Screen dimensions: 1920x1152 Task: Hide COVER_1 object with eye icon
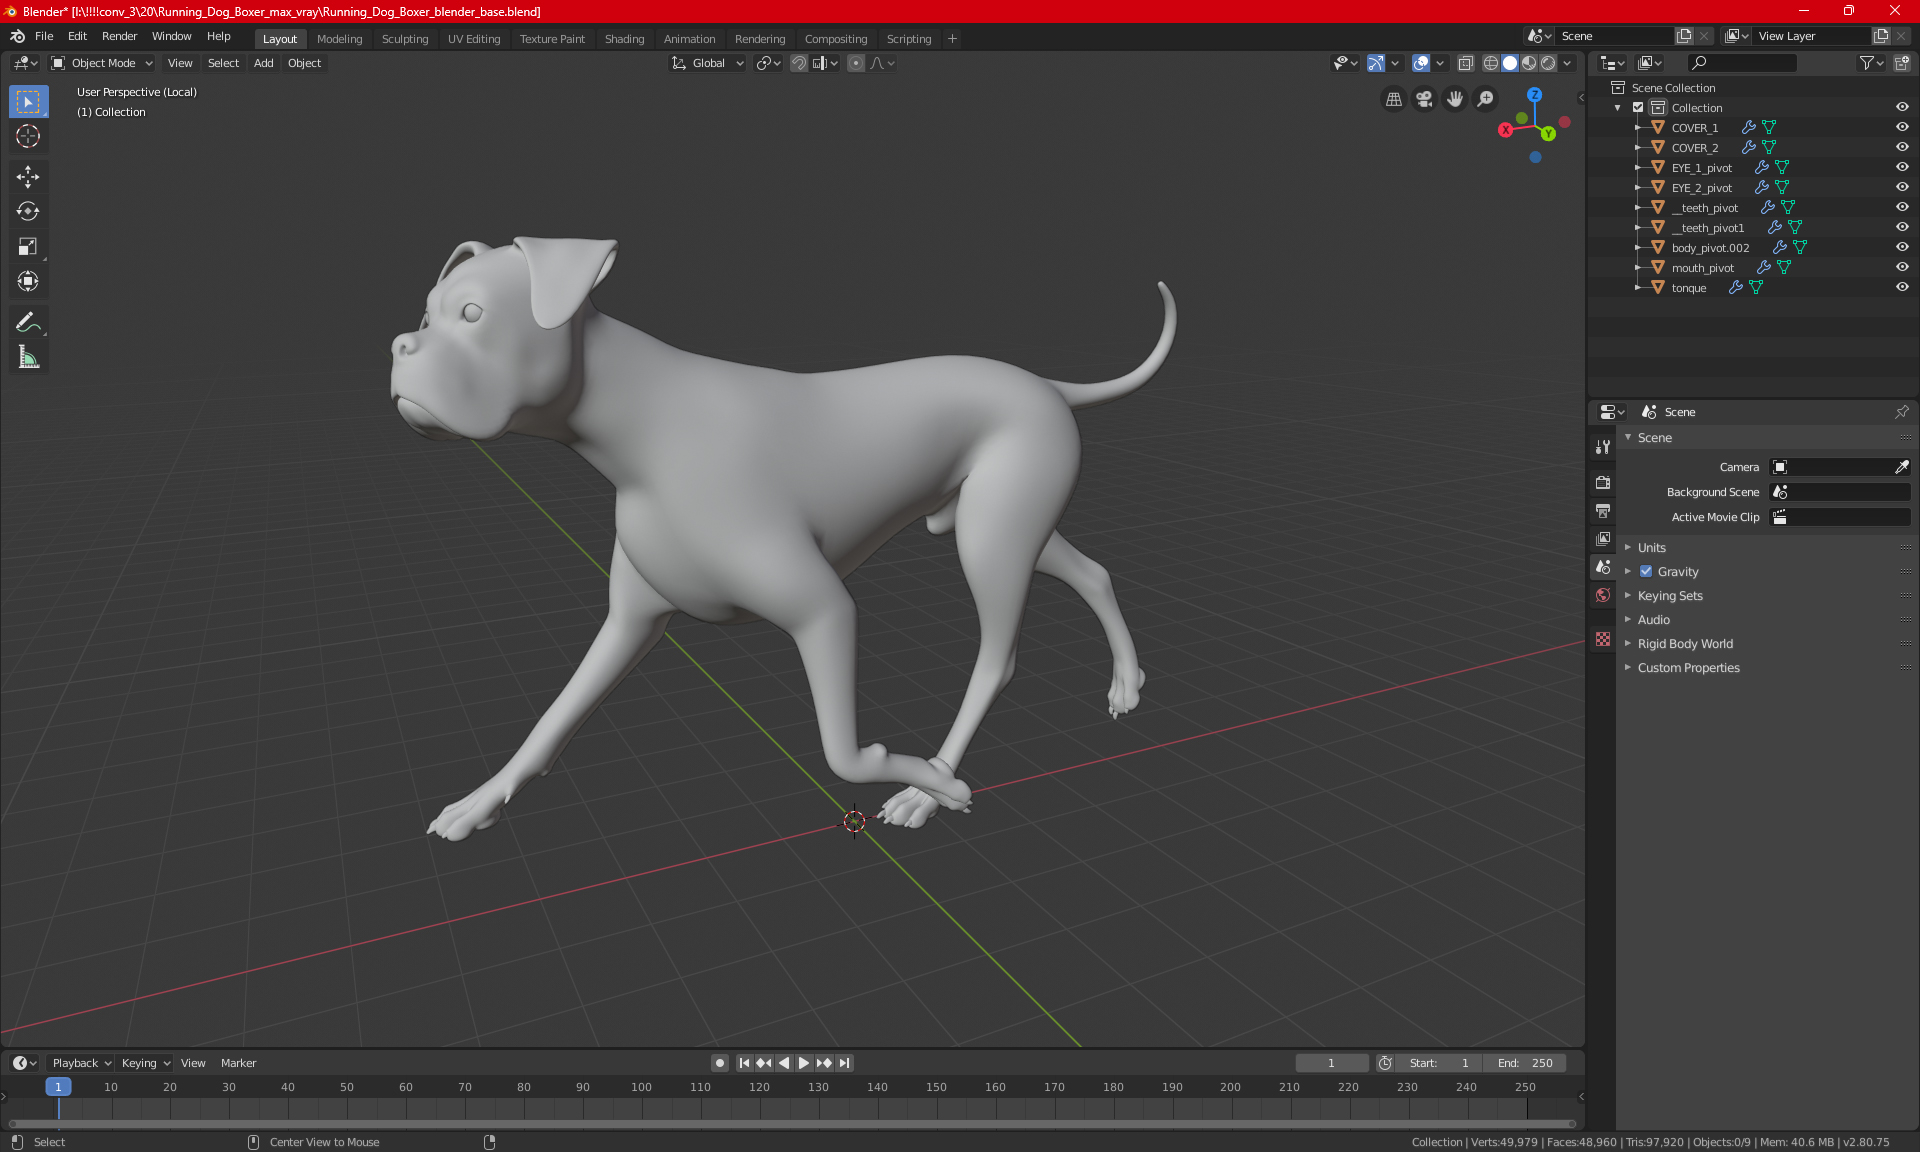(x=1901, y=127)
